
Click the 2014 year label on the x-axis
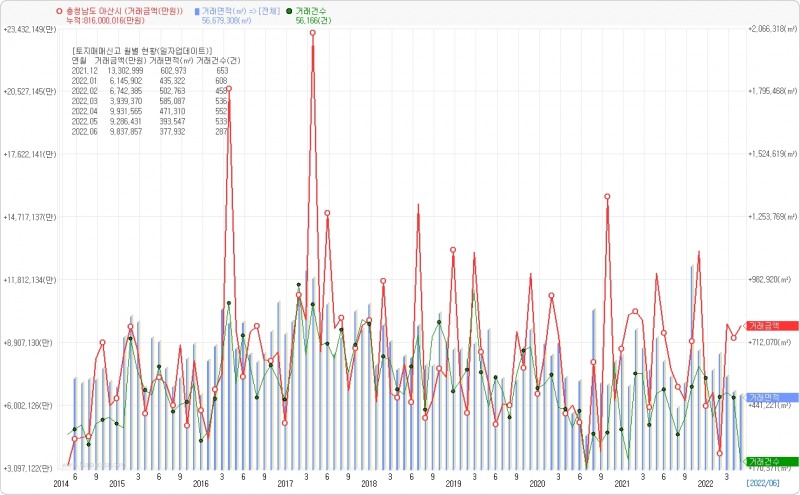click(62, 483)
